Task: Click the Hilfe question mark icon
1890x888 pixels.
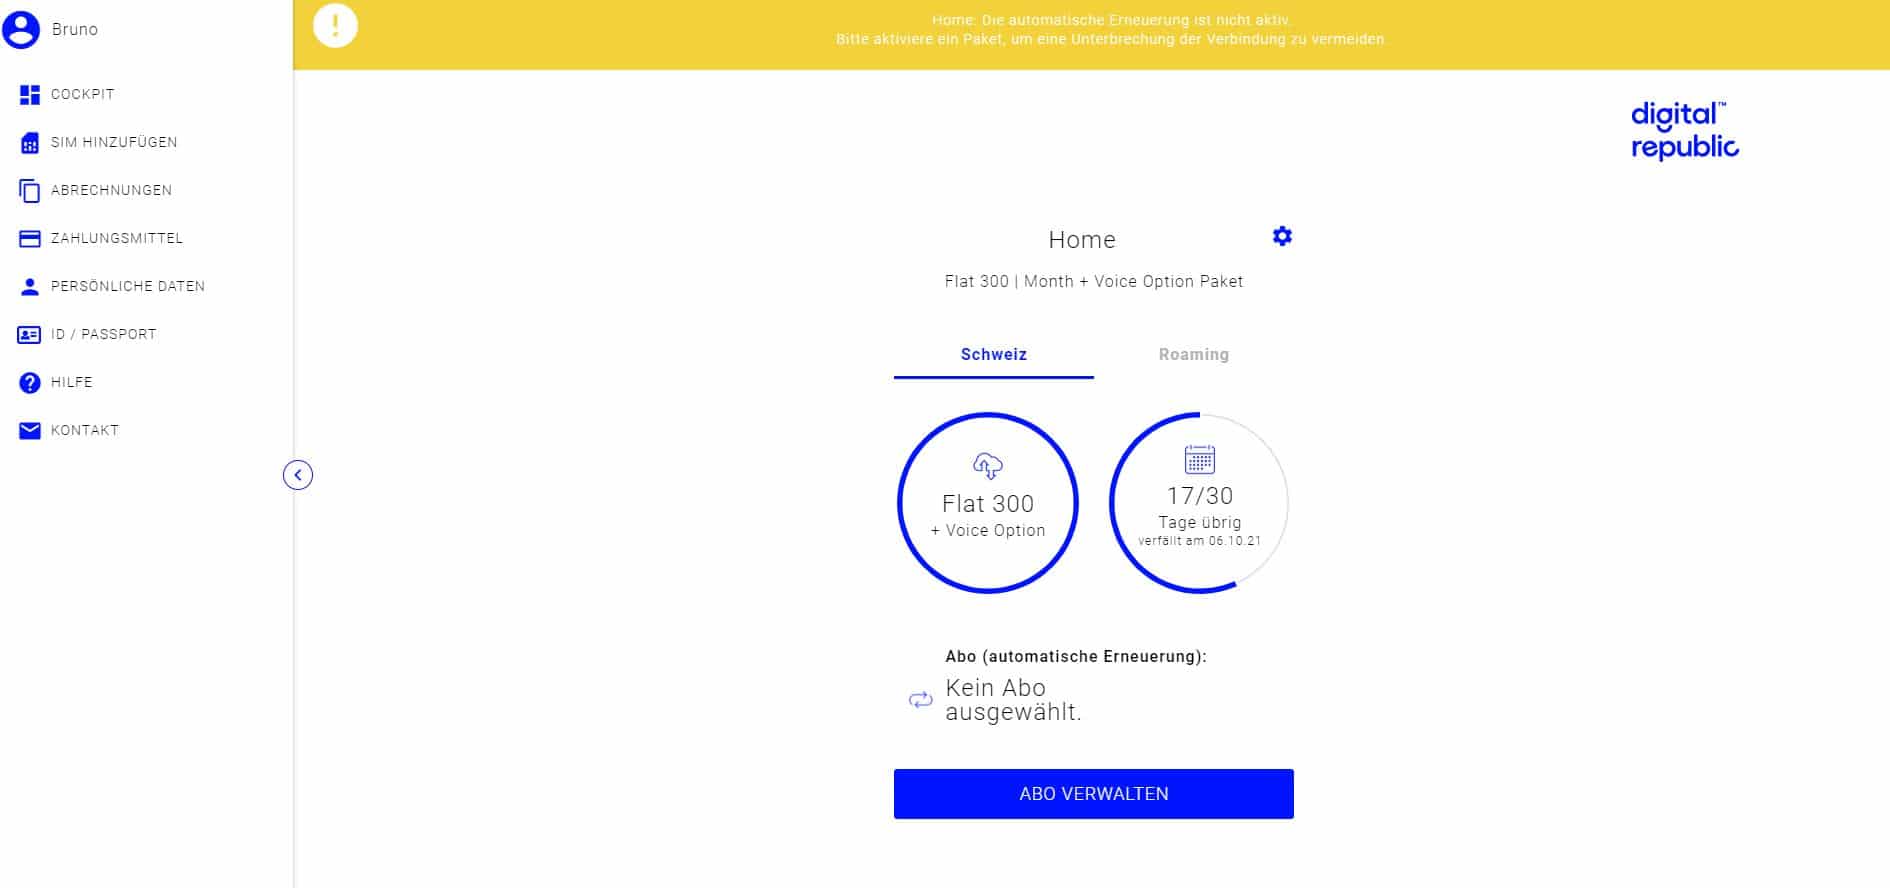Action: tap(30, 382)
